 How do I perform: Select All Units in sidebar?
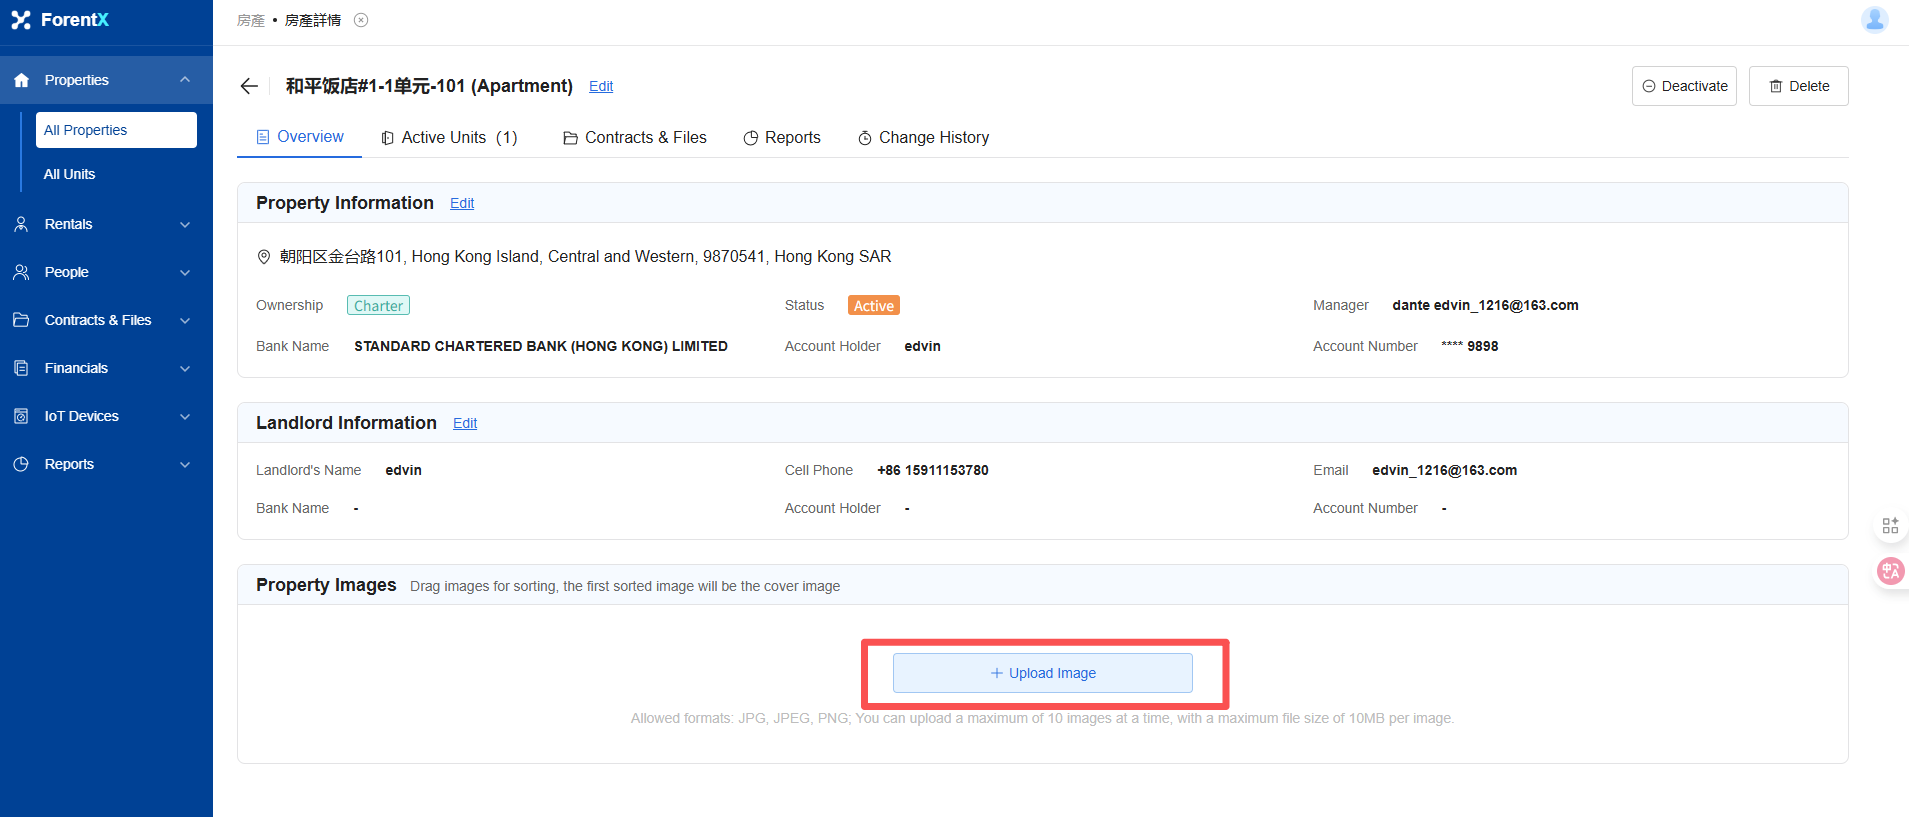click(x=70, y=174)
